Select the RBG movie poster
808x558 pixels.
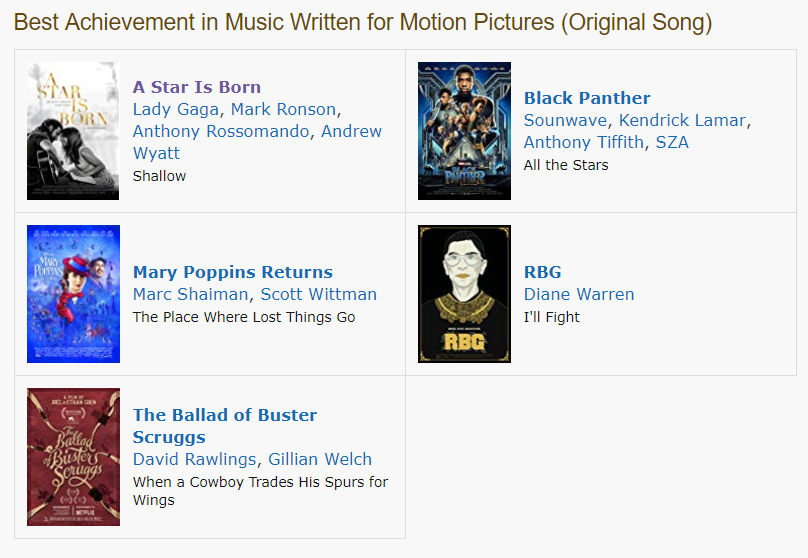point(464,294)
